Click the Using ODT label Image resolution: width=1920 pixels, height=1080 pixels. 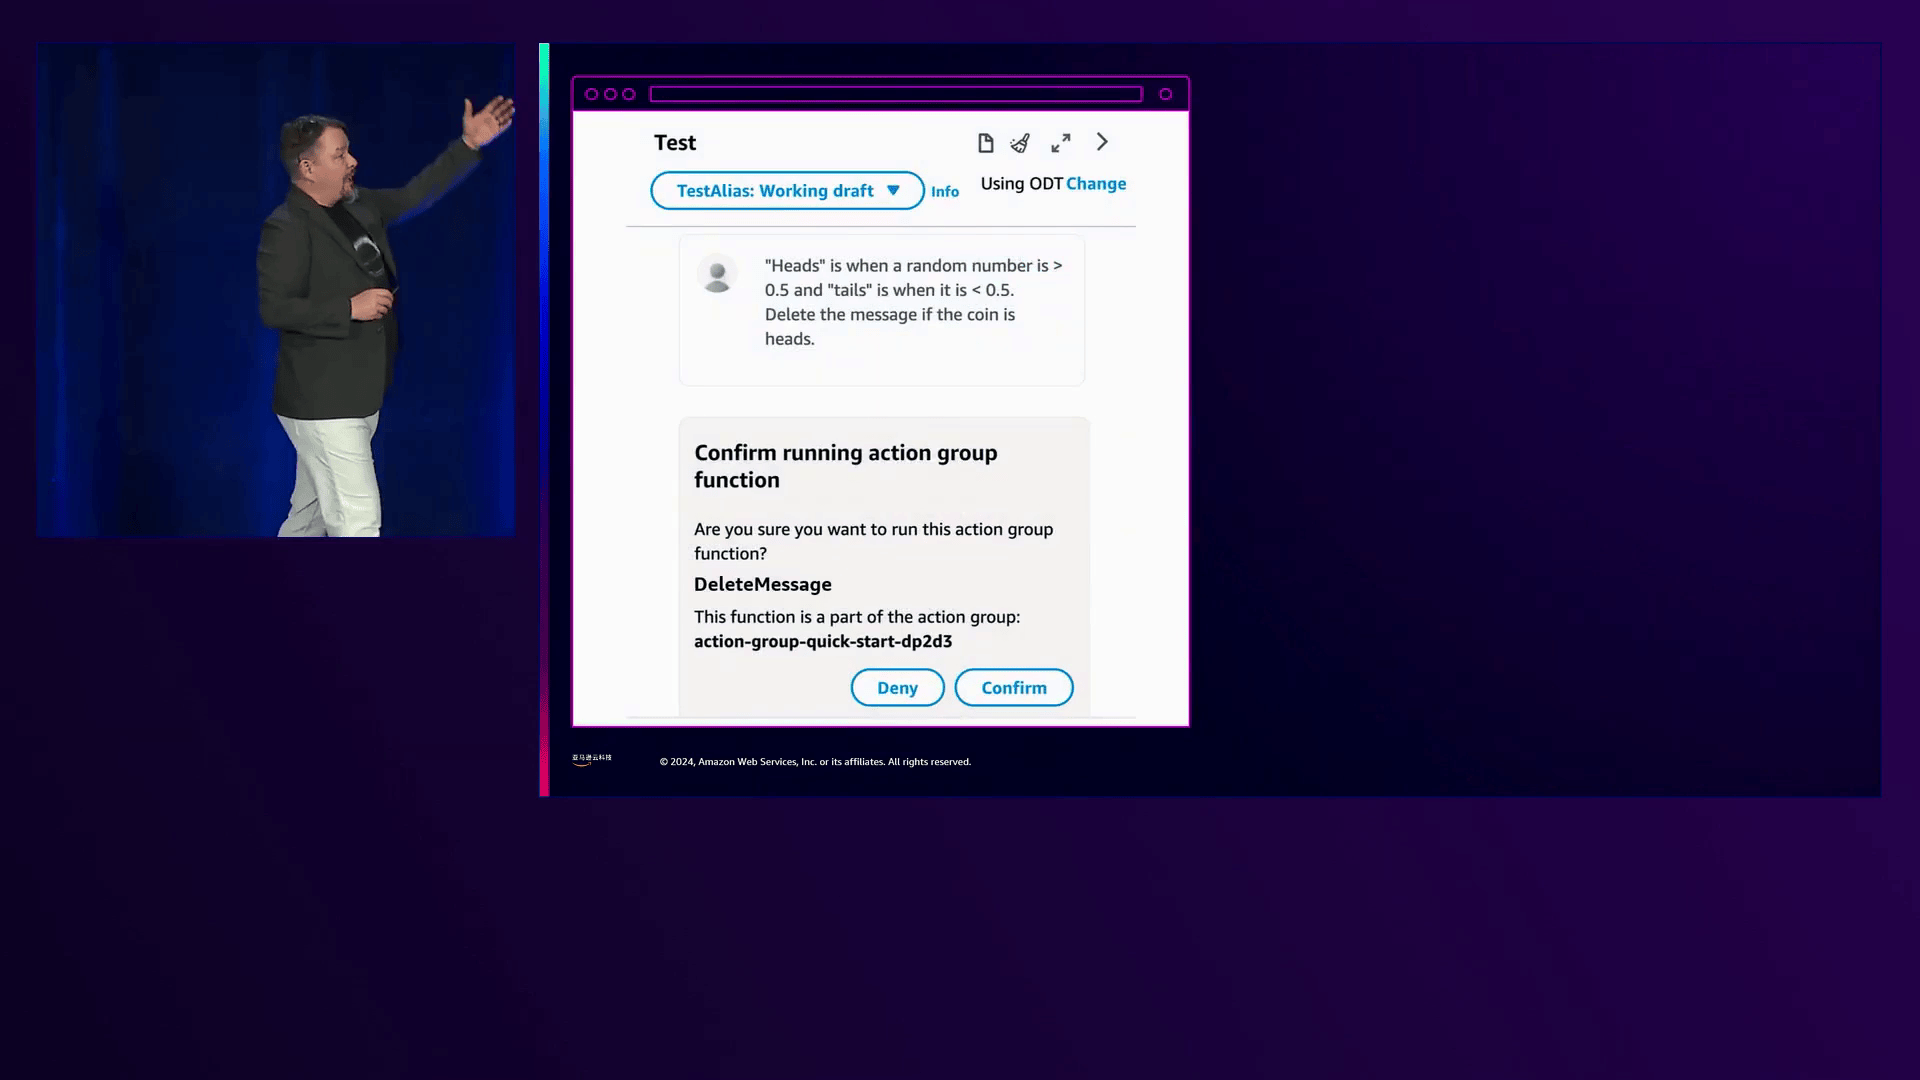(1021, 183)
